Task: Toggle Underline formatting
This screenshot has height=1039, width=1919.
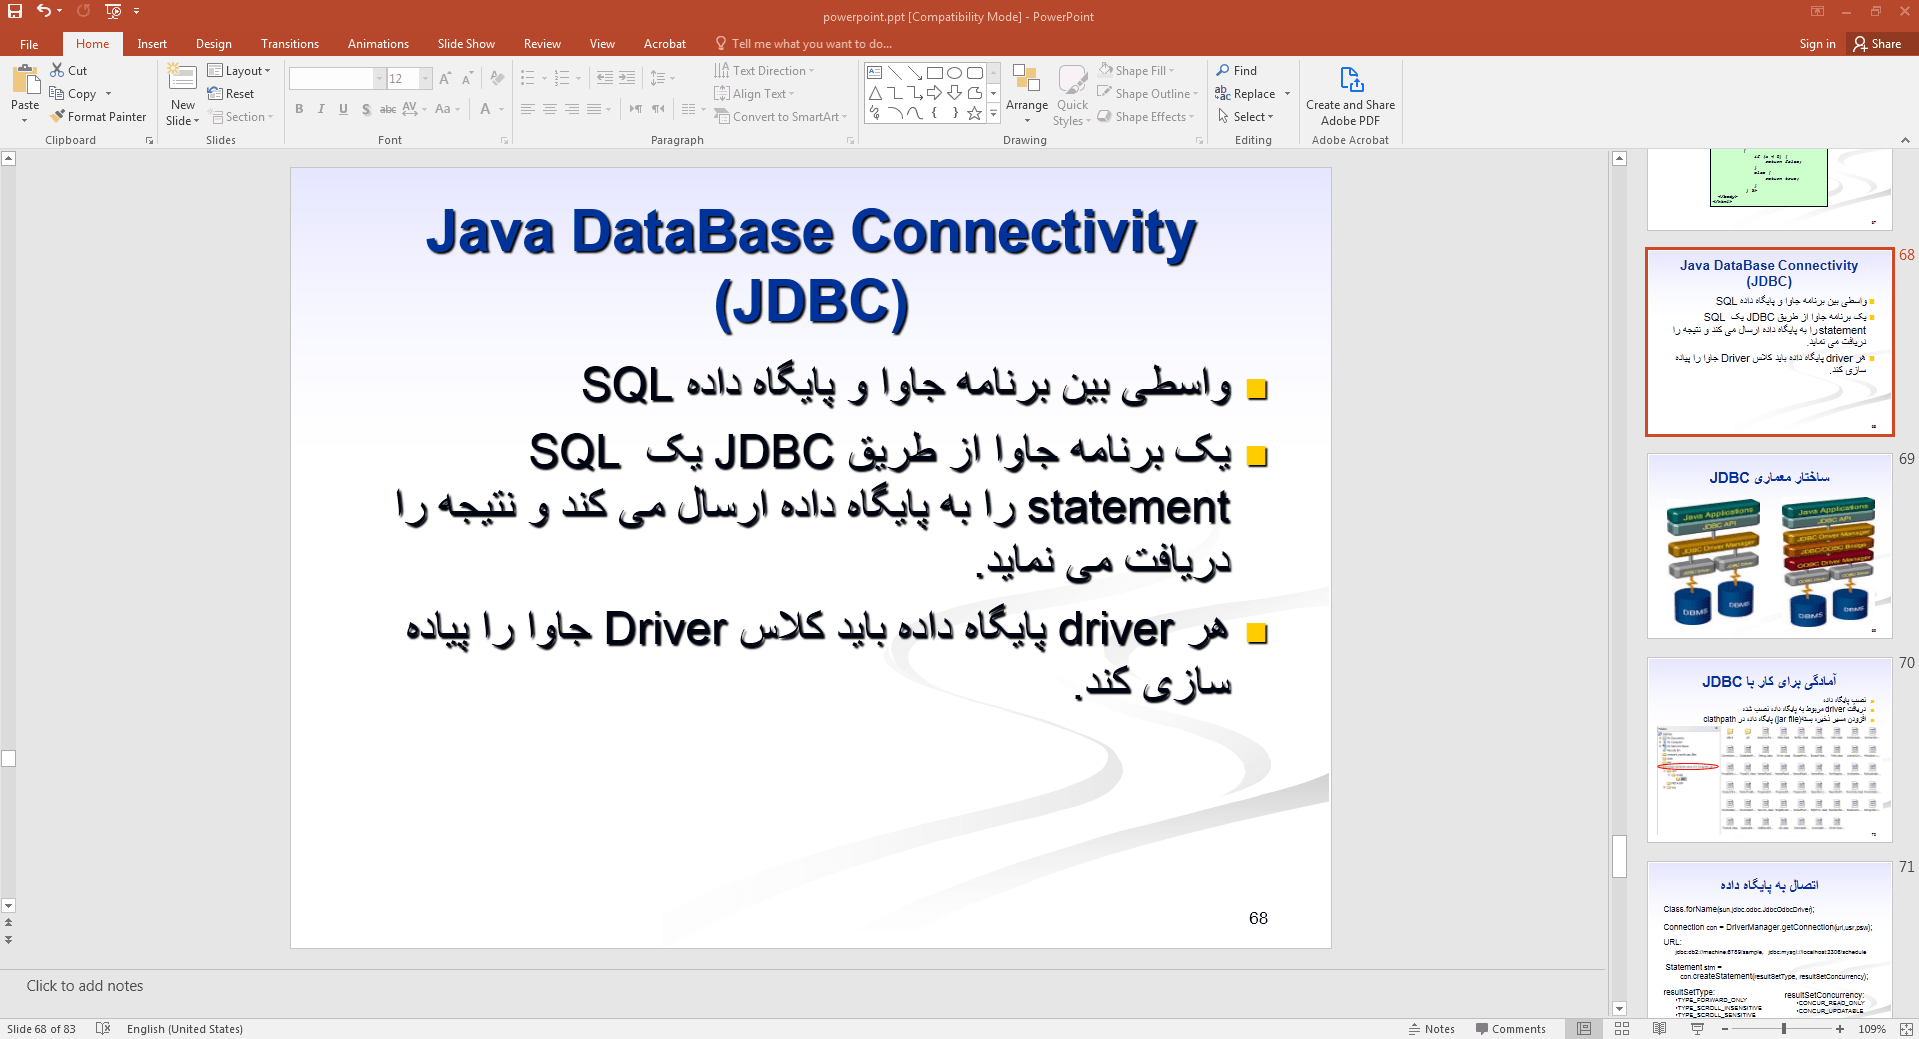Action: (x=343, y=109)
